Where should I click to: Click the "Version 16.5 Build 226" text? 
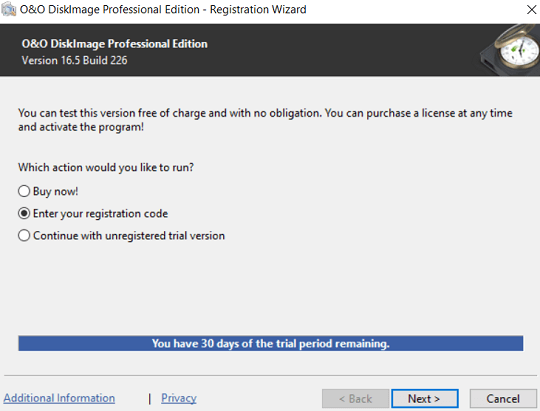[74, 60]
